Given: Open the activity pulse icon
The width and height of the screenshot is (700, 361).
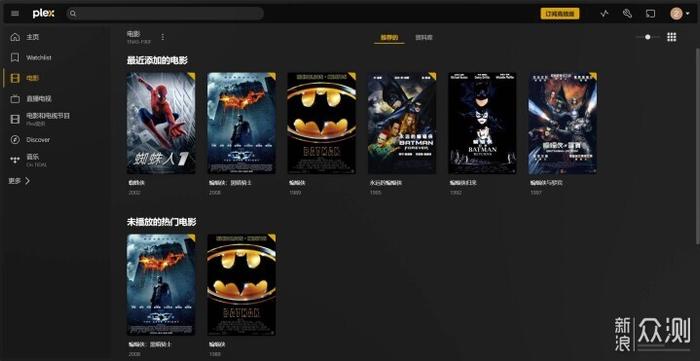Looking at the screenshot, I should 604,13.
